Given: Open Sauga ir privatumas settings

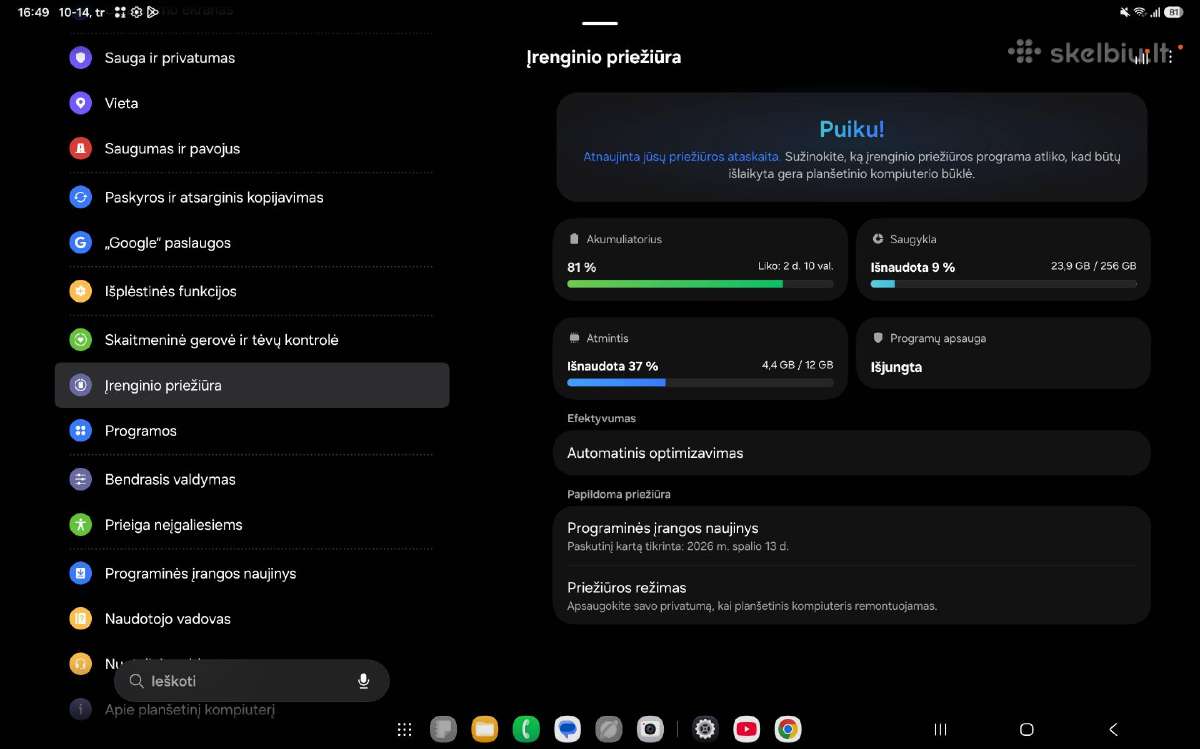Looking at the screenshot, I should pos(252,58).
